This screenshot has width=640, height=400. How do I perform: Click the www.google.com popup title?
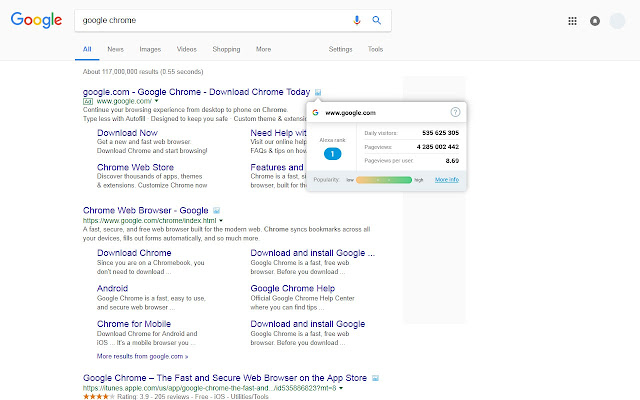(350, 113)
